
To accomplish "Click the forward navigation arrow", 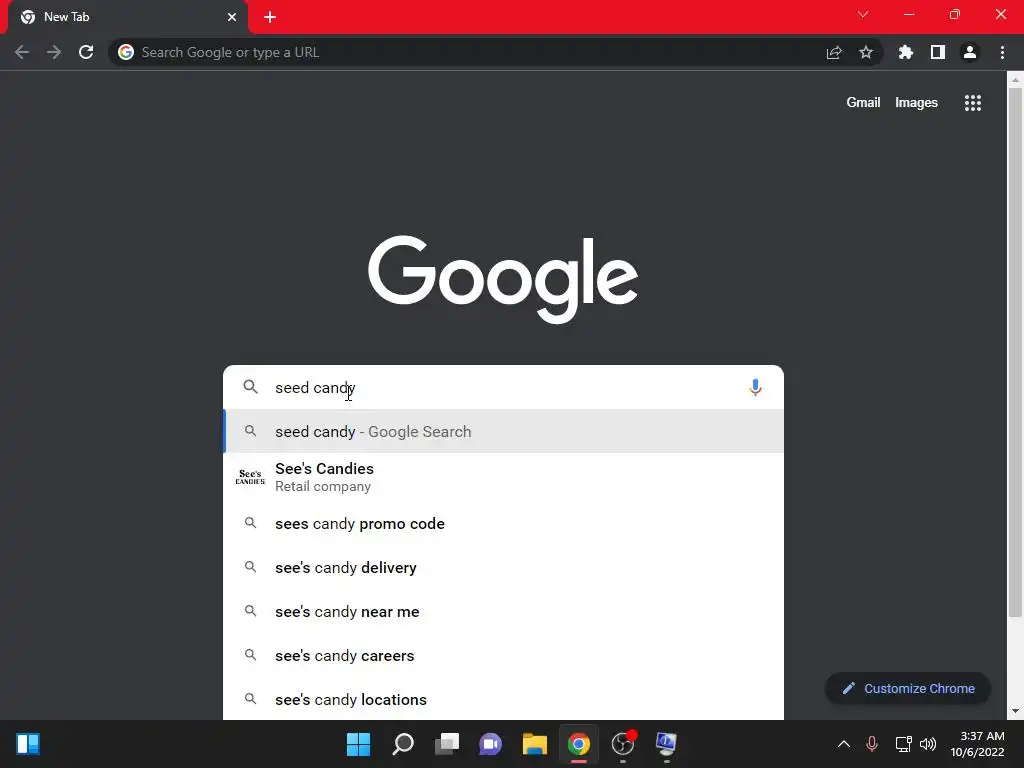I will tap(54, 52).
